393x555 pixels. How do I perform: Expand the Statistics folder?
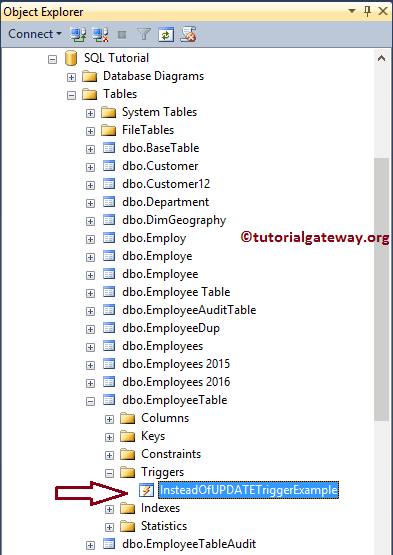[110, 527]
